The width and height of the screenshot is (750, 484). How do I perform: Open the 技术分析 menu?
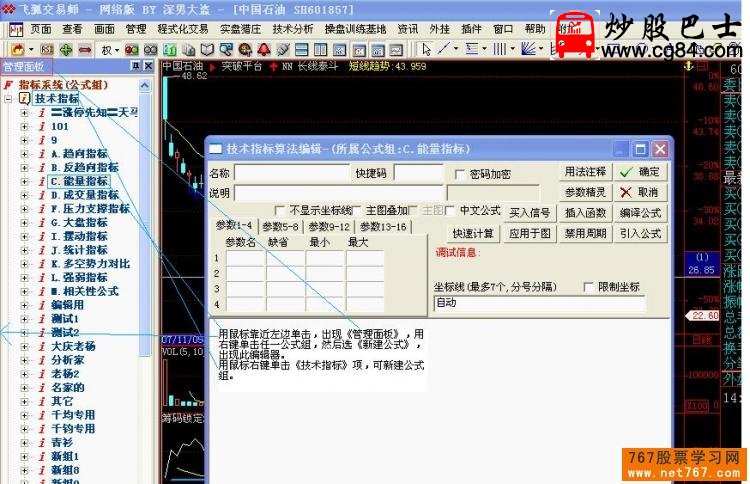(x=293, y=29)
